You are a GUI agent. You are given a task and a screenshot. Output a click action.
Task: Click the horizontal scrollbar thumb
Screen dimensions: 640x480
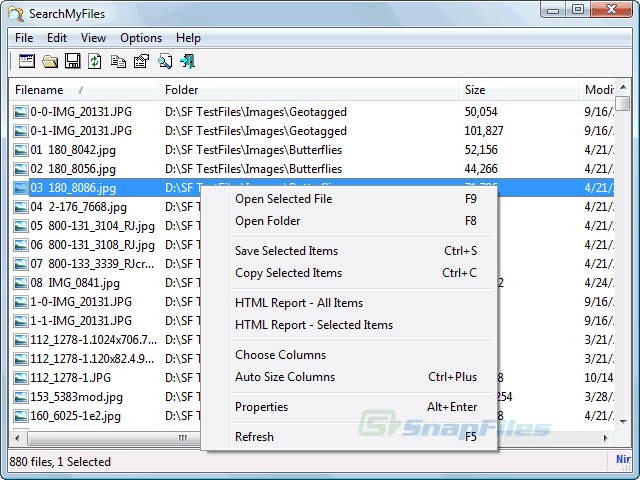coord(114,438)
